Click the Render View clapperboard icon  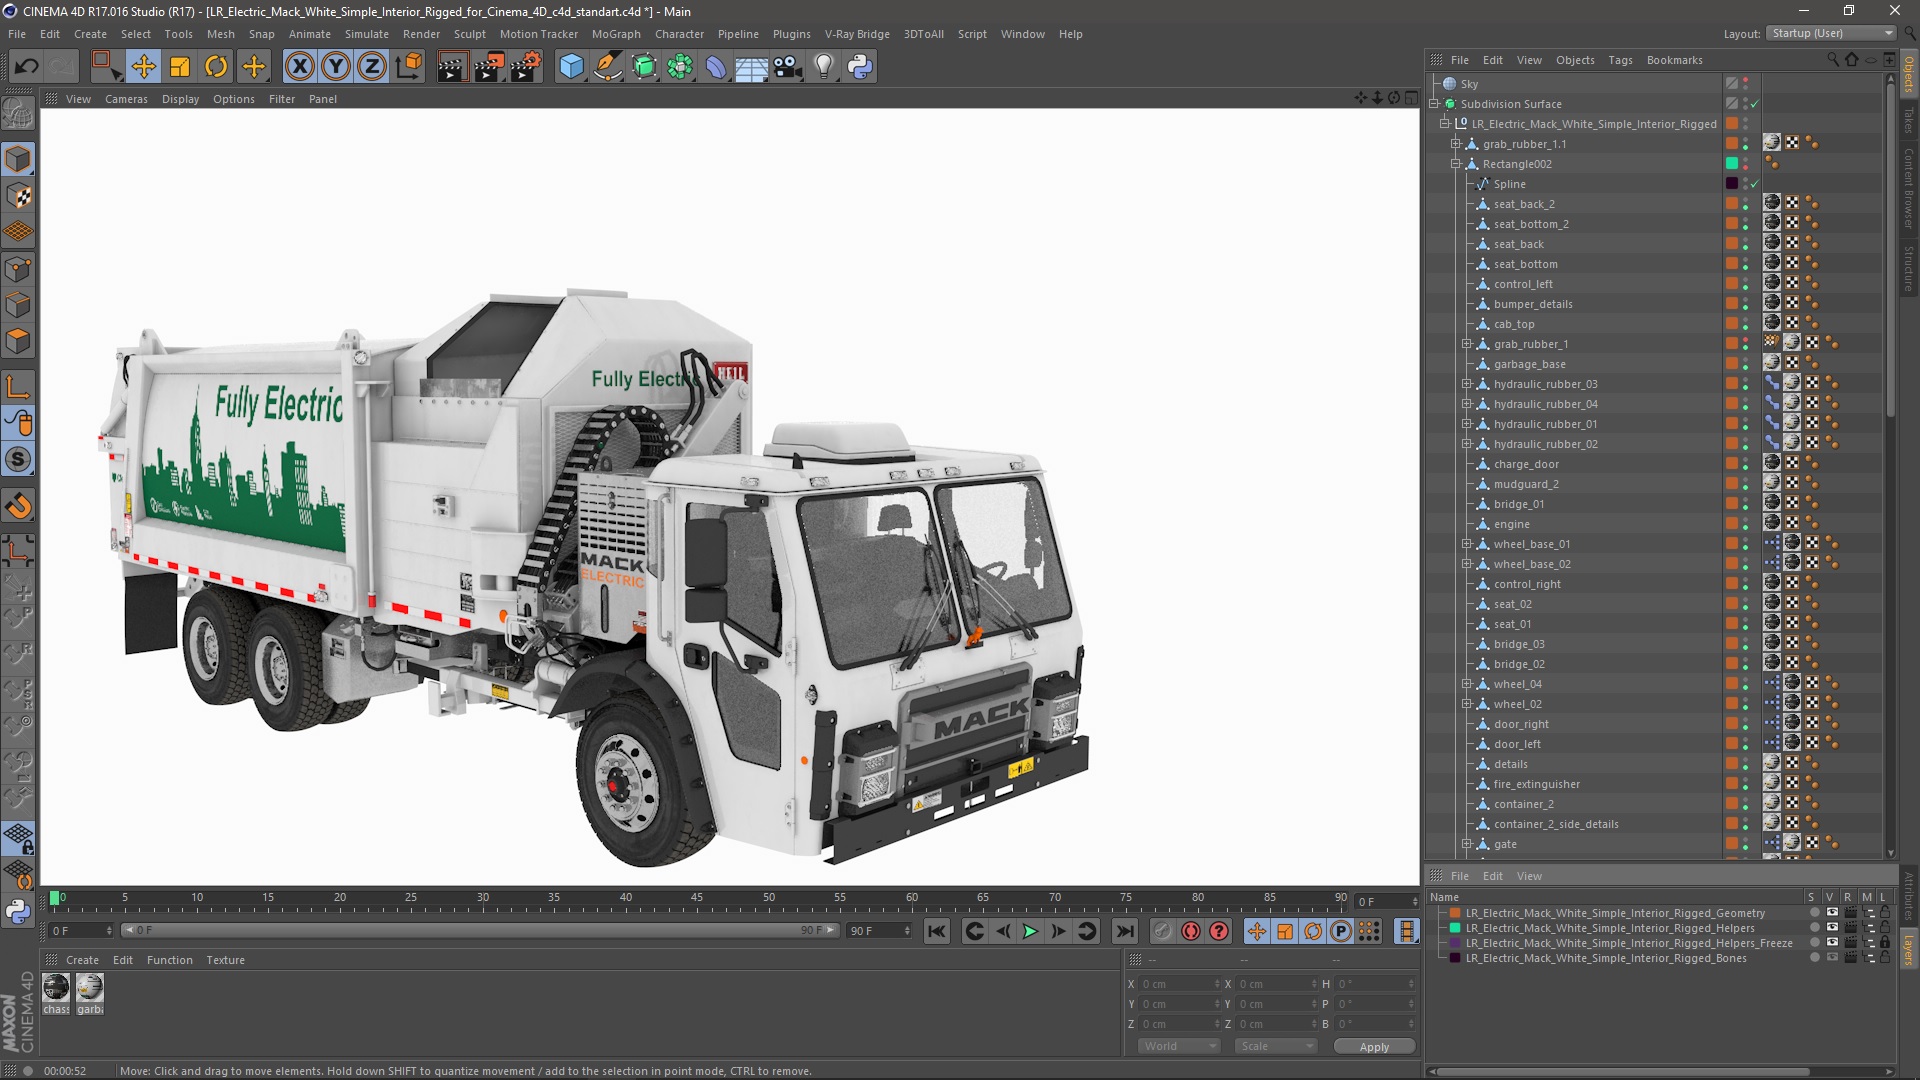point(452,67)
